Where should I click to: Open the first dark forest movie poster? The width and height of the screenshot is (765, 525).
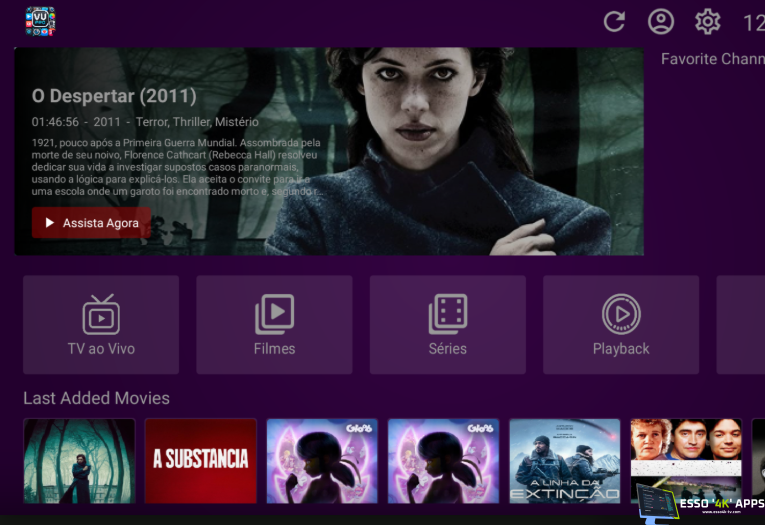click(x=79, y=461)
